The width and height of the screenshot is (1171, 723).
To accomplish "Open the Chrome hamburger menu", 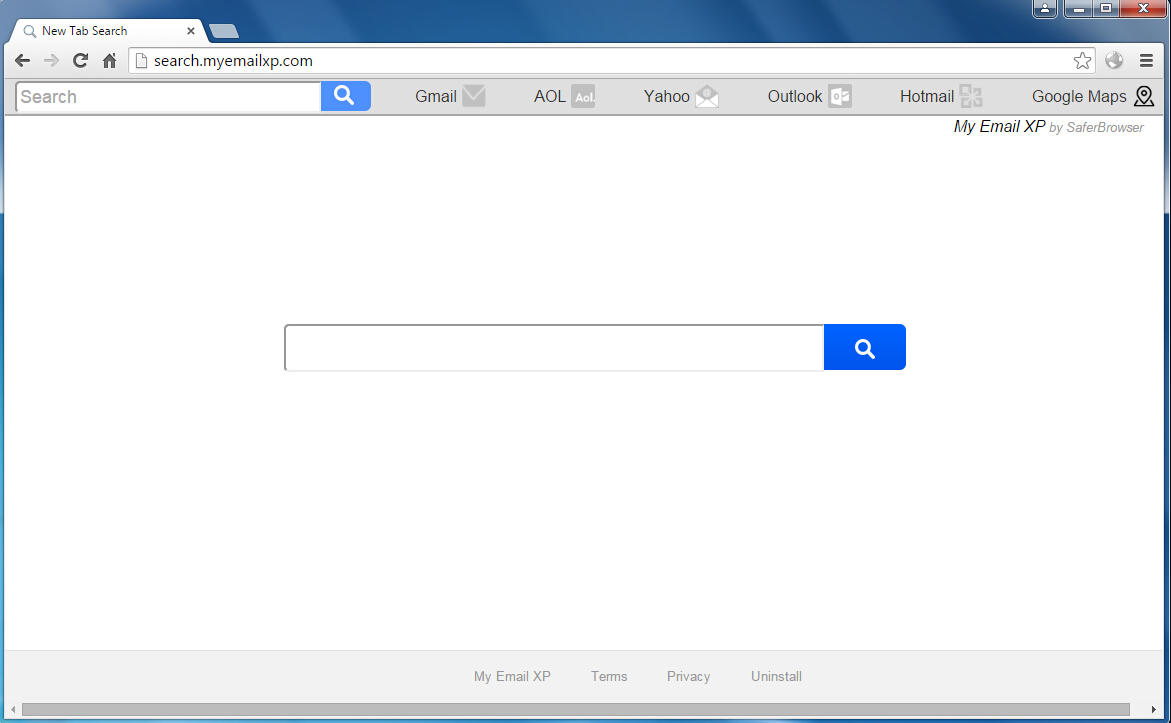I will [1146, 60].
